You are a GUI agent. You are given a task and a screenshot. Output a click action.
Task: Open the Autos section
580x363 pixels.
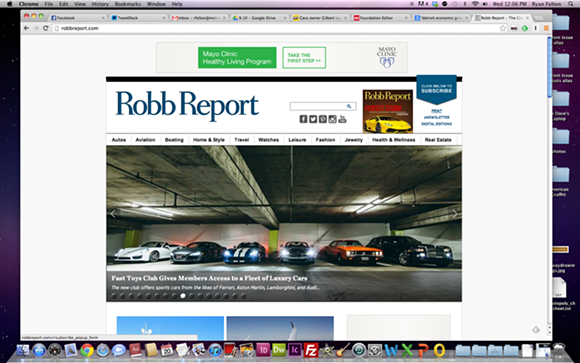tap(119, 140)
